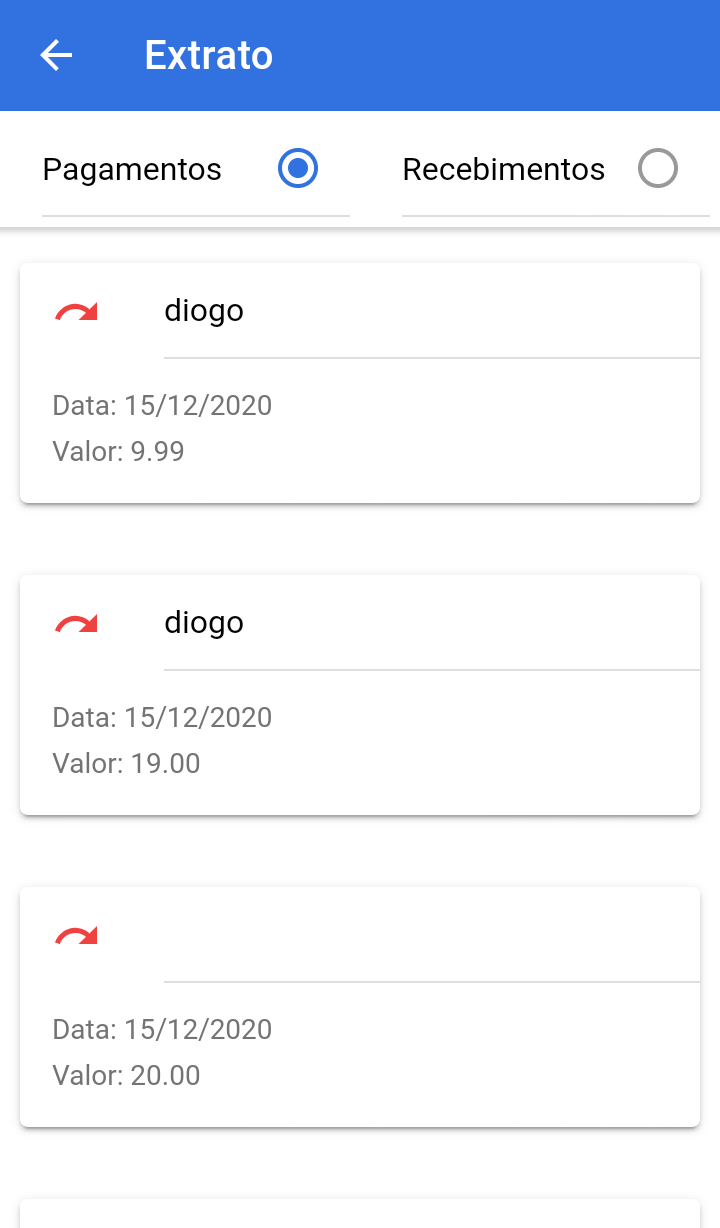Image resolution: width=720 pixels, height=1228 pixels.
Task: Click the Valor: 19.00 text
Action: point(126,764)
